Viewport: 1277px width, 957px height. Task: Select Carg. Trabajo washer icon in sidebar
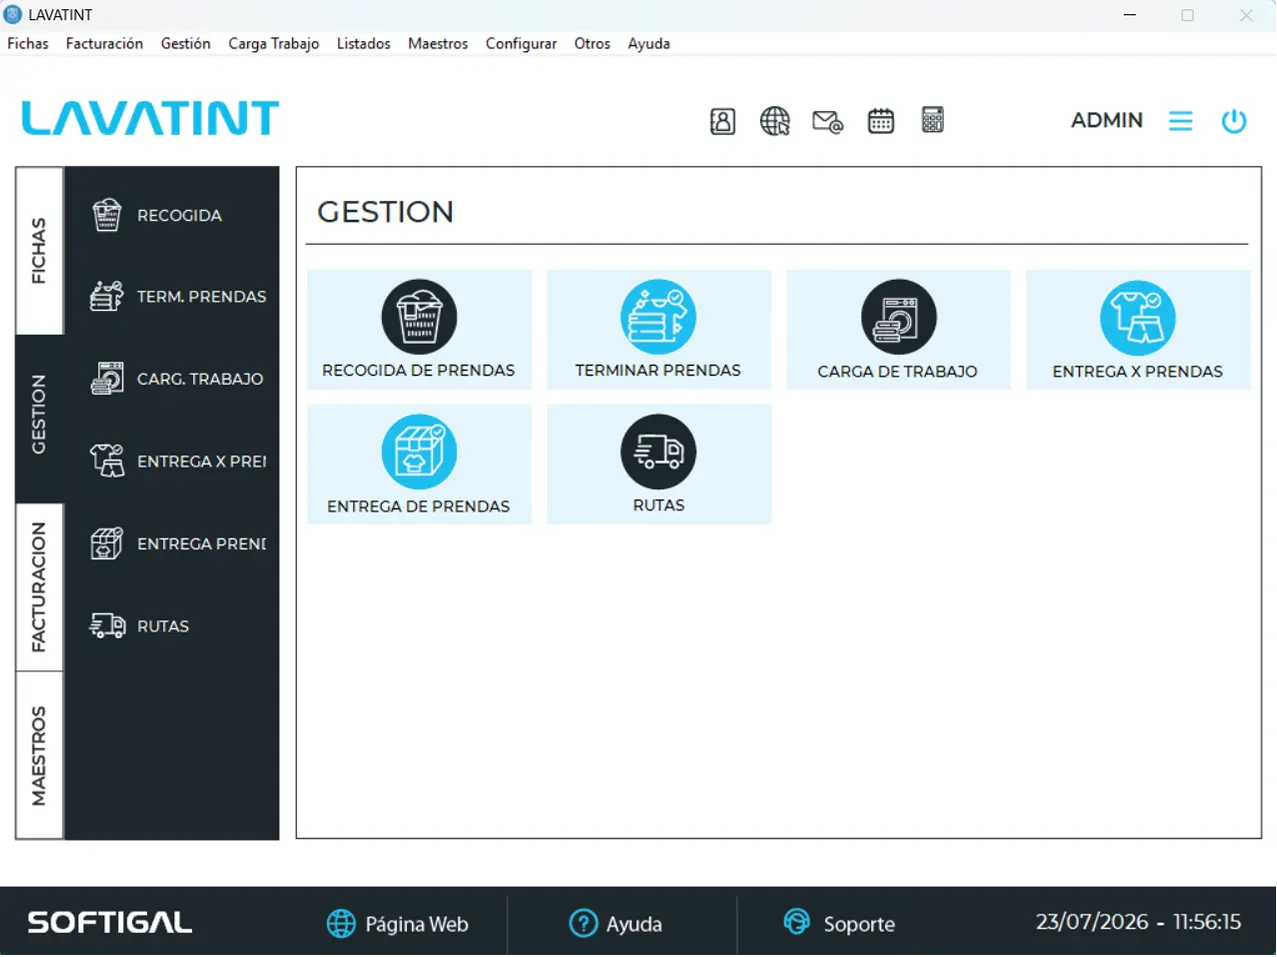coord(107,379)
